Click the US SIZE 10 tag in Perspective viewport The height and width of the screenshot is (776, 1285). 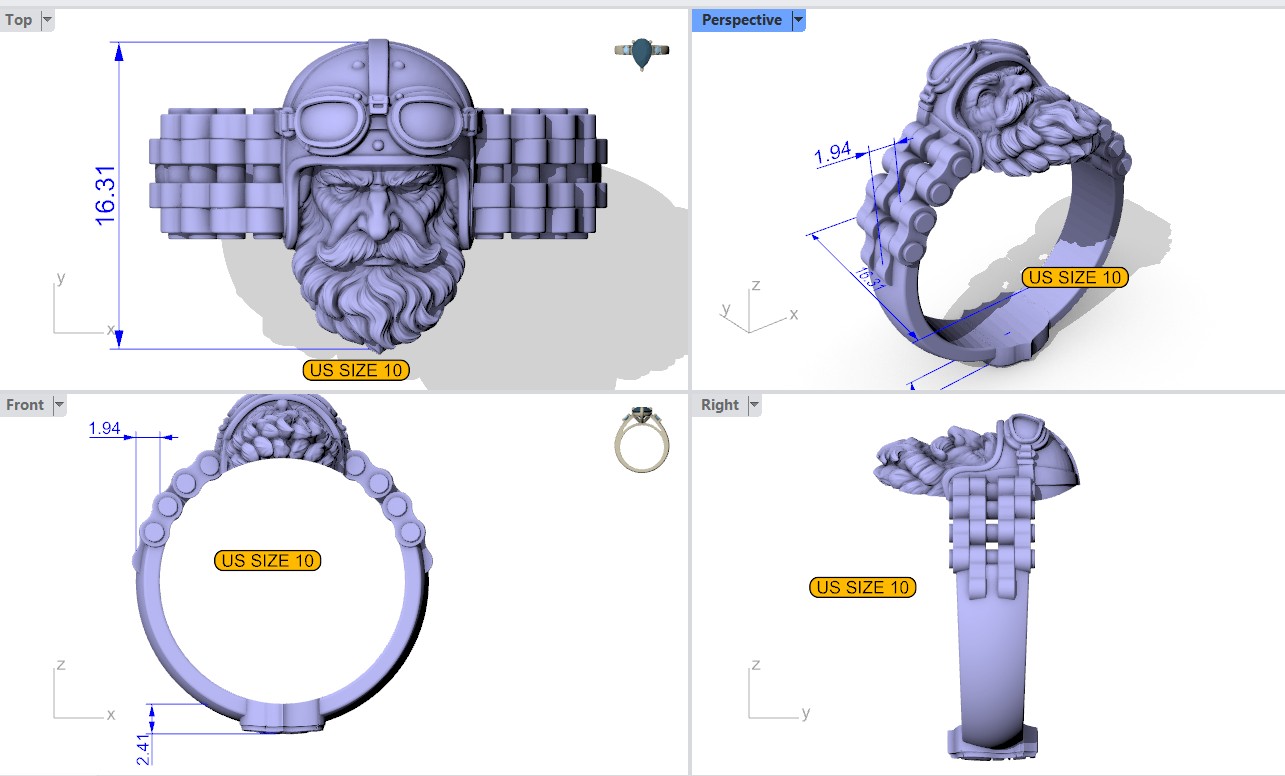[1075, 277]
